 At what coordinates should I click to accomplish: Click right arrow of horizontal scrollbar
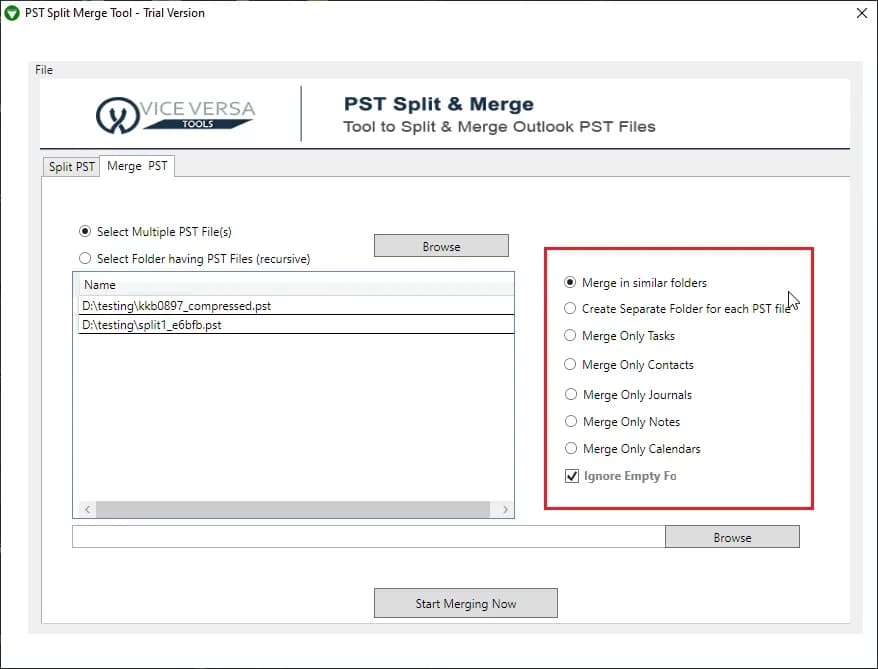click(x=505, y=509)
